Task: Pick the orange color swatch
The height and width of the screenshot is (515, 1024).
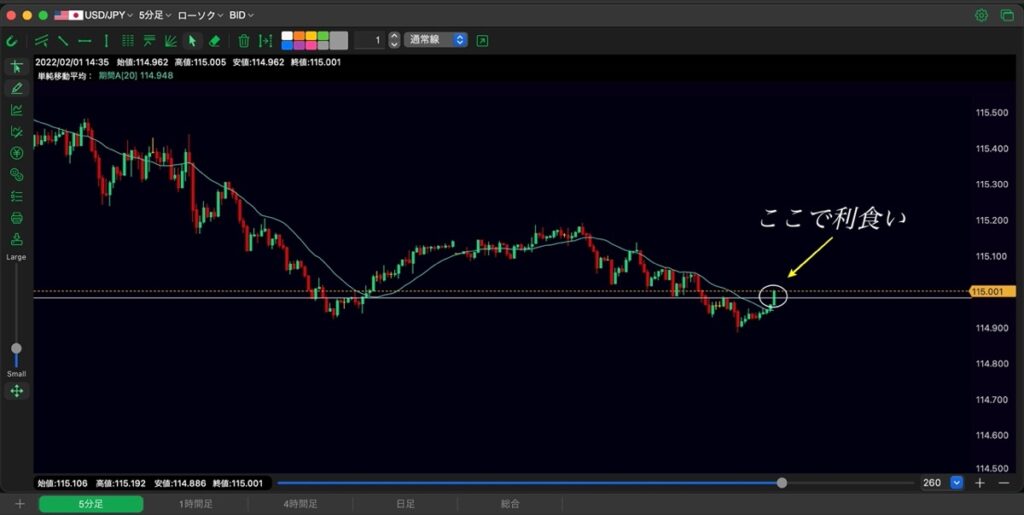Action: [x=298, y=36]
